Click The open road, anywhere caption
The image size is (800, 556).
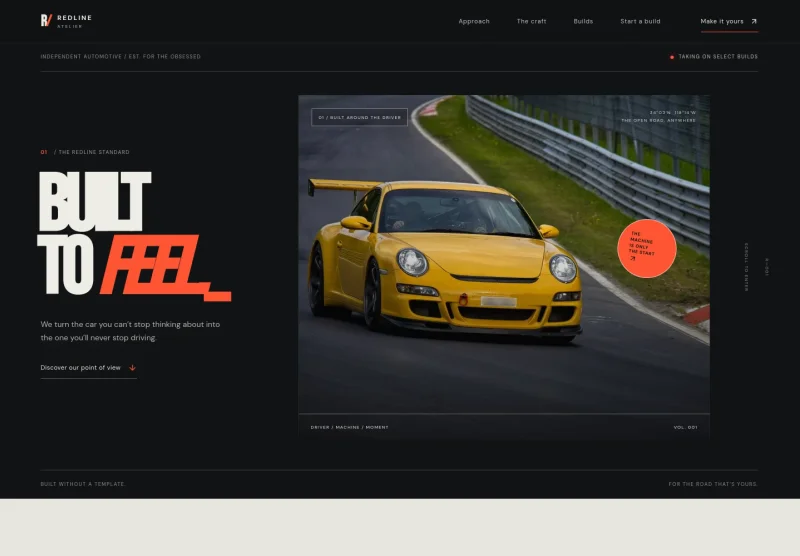tap(658, 120)
